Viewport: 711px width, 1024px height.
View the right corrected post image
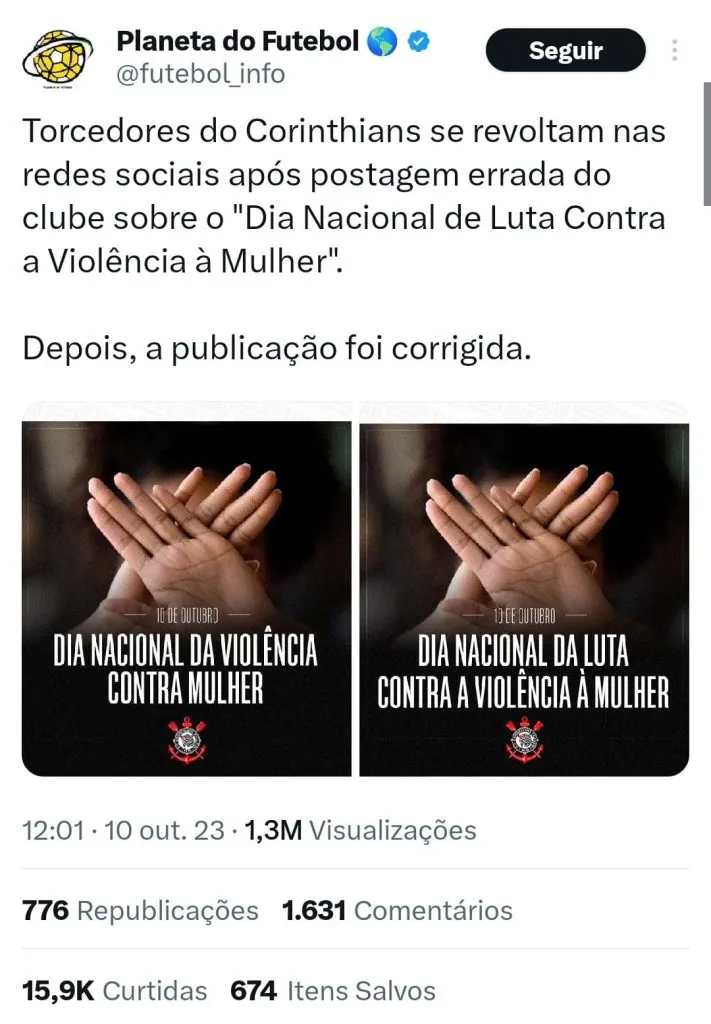pos(524,598)
